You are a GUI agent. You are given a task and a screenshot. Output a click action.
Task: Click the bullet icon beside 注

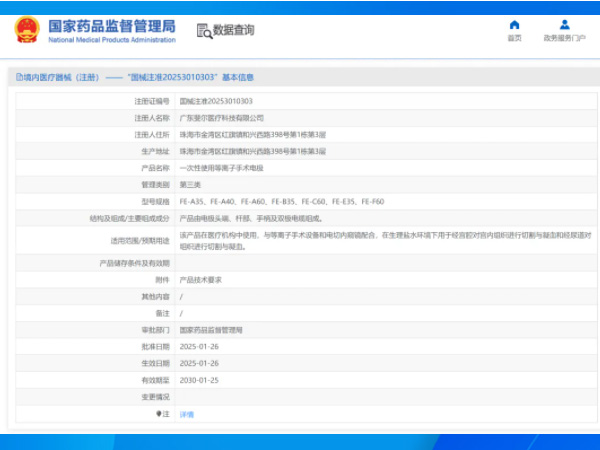[x=158, y=414]
